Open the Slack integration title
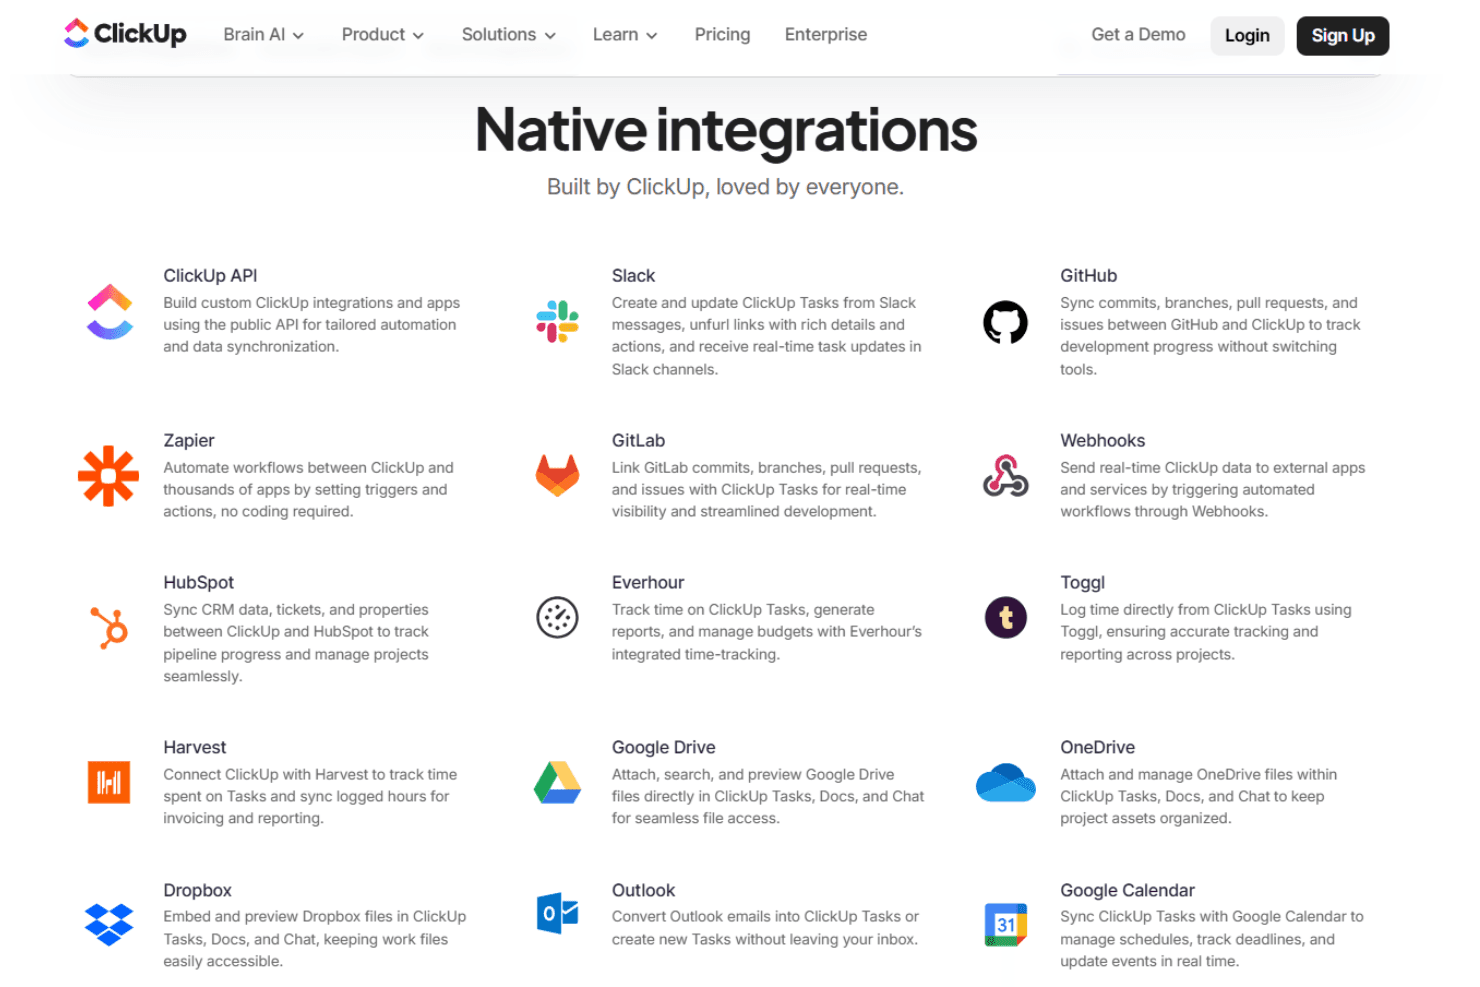Viewport: 1480px width, 987px height. tap(633, 276)
